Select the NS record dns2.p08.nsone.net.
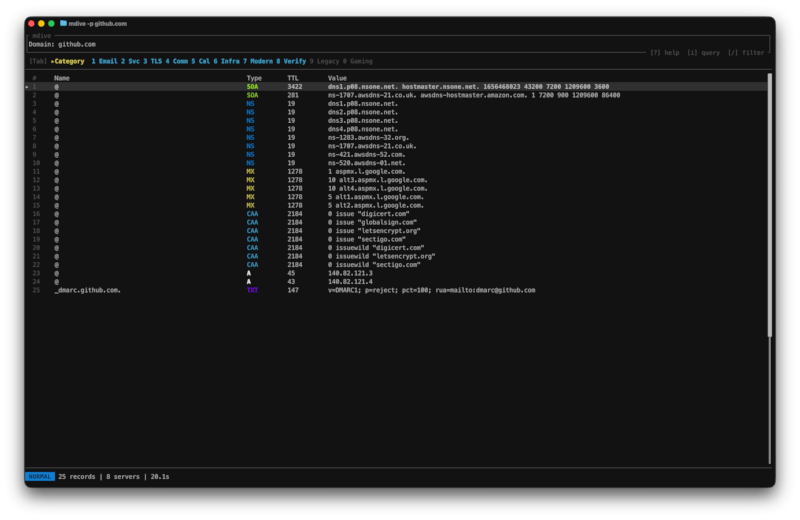Viewport: 800px width, 520px height. 396,112
